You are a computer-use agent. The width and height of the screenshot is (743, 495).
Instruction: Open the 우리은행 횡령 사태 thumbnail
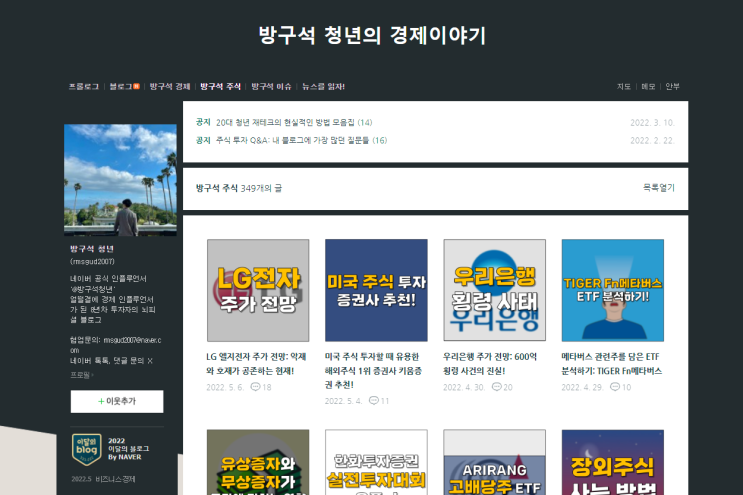click(495, 290)
